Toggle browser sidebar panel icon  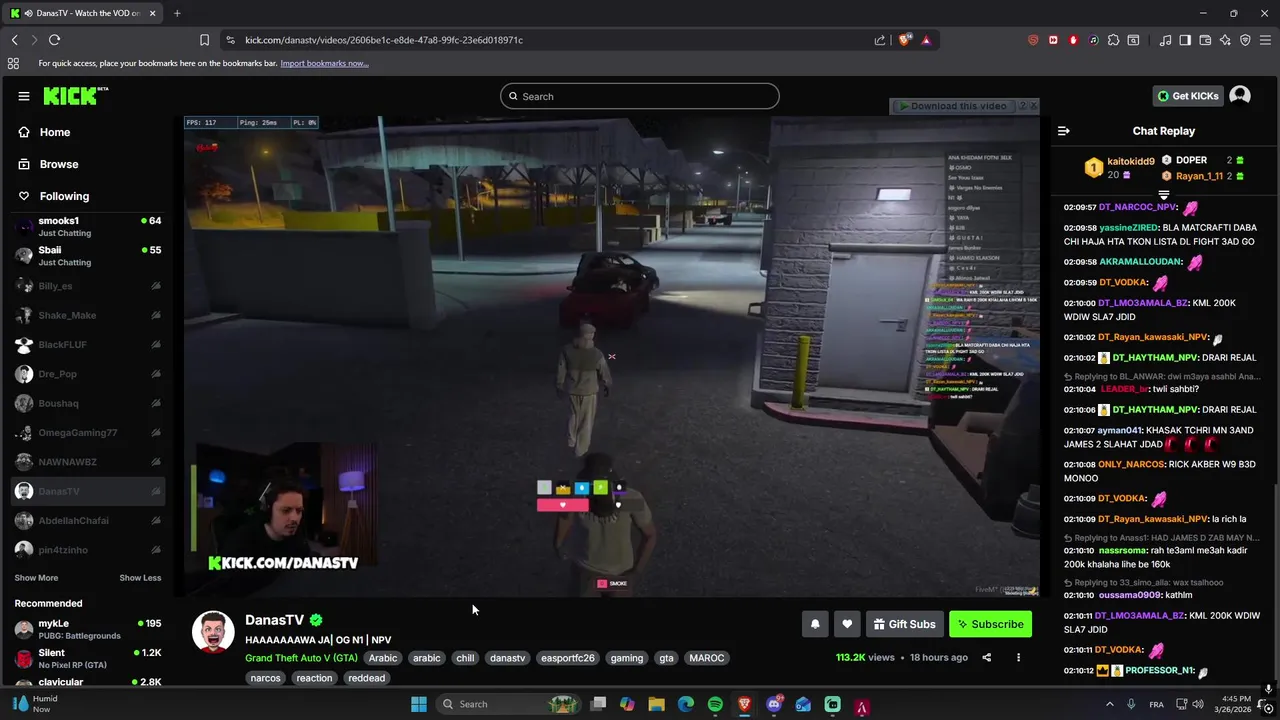pyautogui.click(x=1185, y=40)
